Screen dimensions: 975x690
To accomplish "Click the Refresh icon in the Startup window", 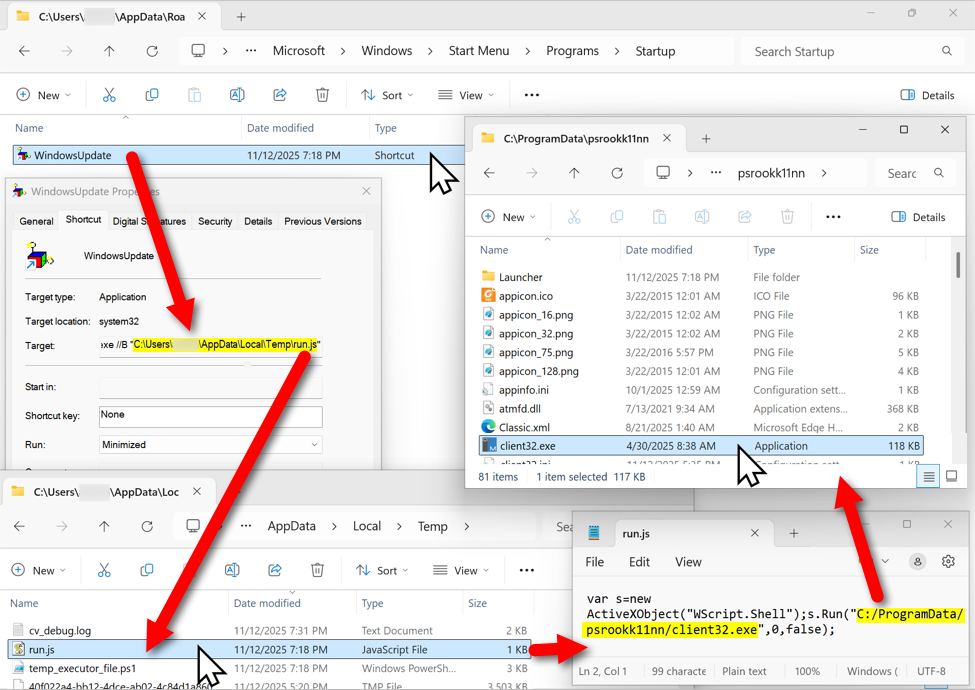I will [152, 51].
